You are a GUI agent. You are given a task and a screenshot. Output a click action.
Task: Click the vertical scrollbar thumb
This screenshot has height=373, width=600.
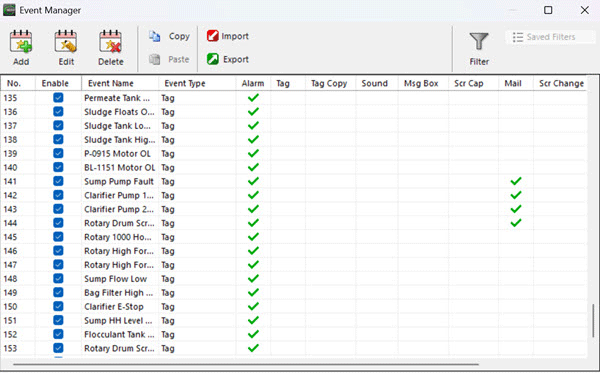coord(593,321)
